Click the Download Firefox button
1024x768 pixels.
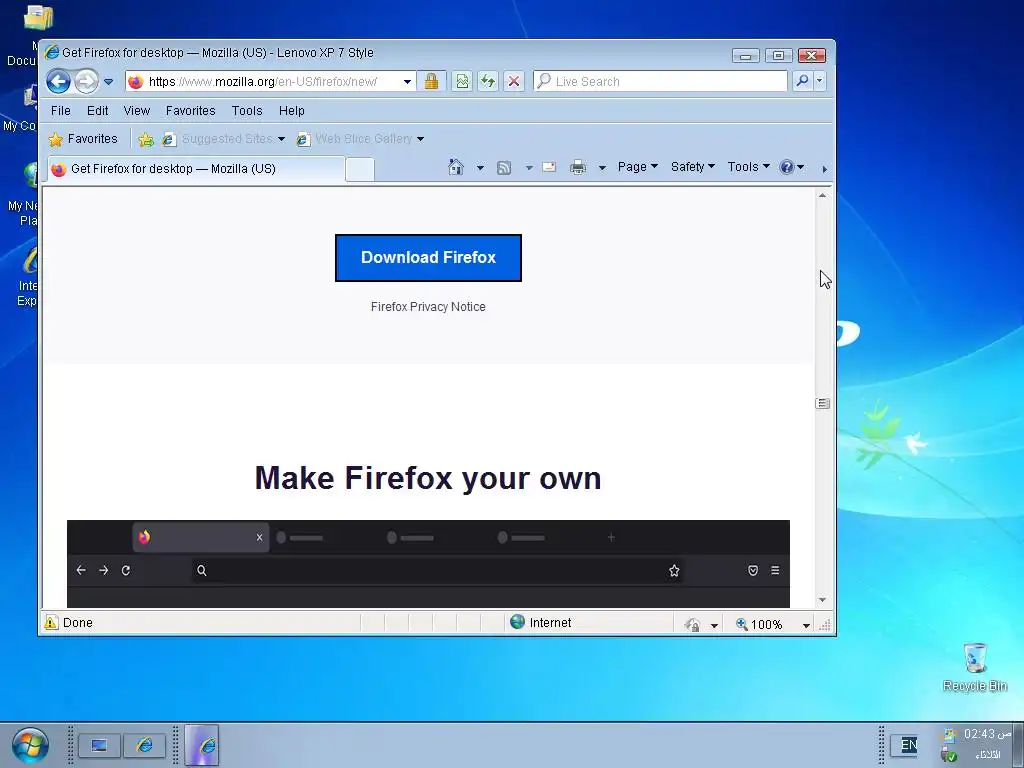point(428,257)
